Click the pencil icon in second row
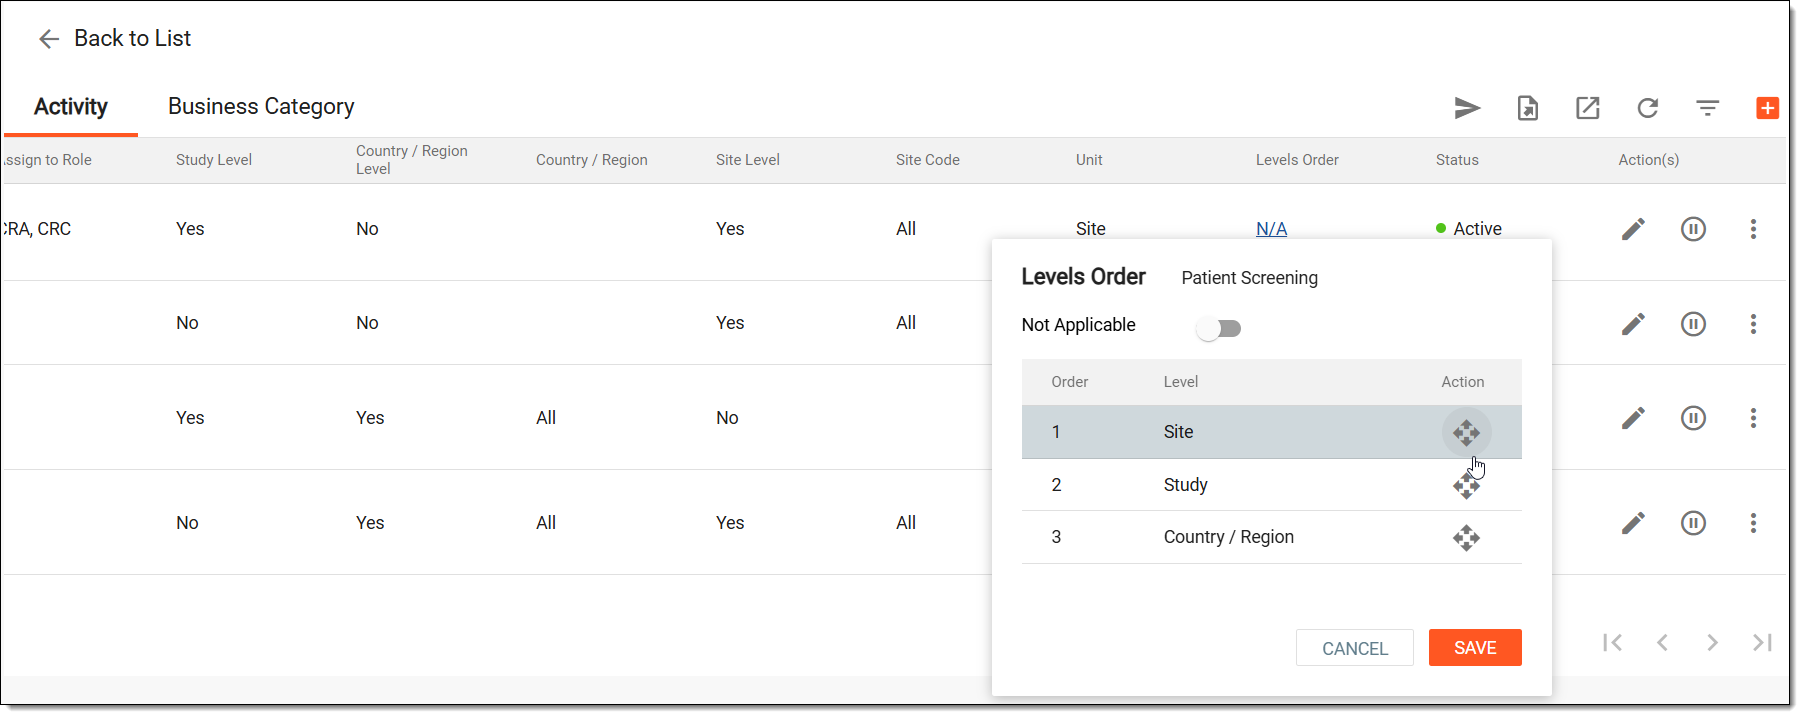 pos(1633,324)
